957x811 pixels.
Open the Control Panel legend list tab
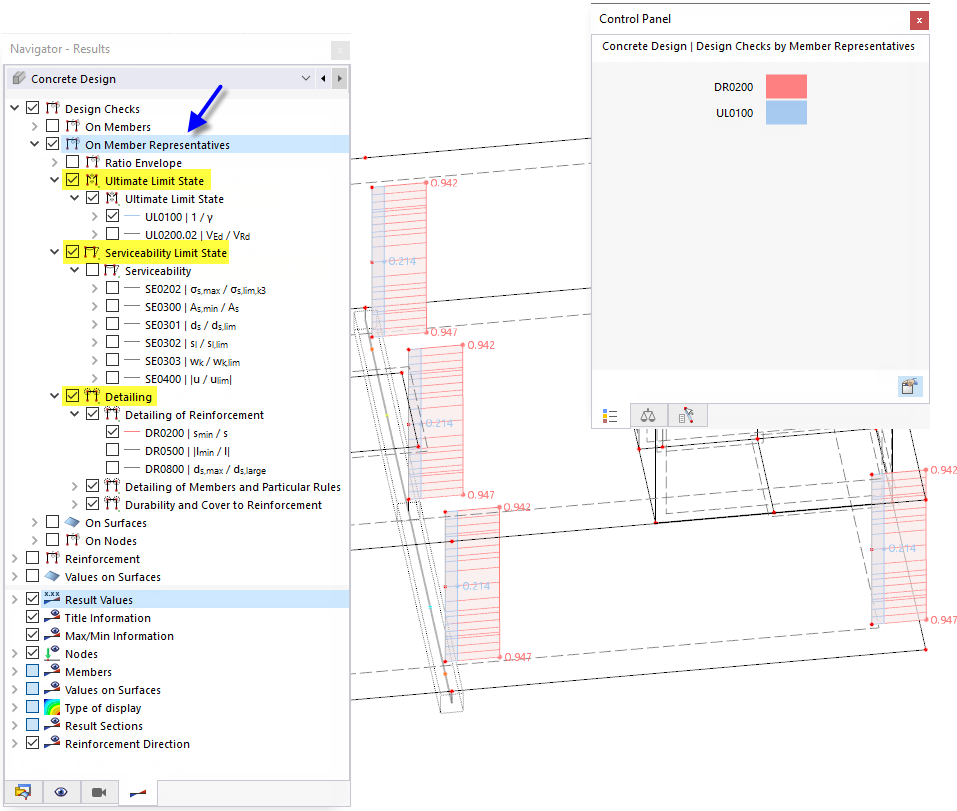[610, 416]
